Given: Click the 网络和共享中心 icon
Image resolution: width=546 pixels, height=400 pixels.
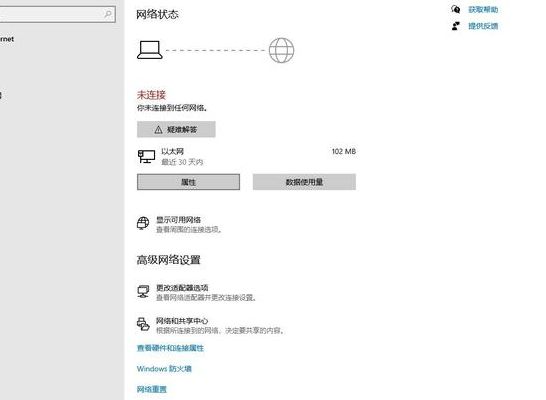Looking at the screenshot, I should click(143, 324).
